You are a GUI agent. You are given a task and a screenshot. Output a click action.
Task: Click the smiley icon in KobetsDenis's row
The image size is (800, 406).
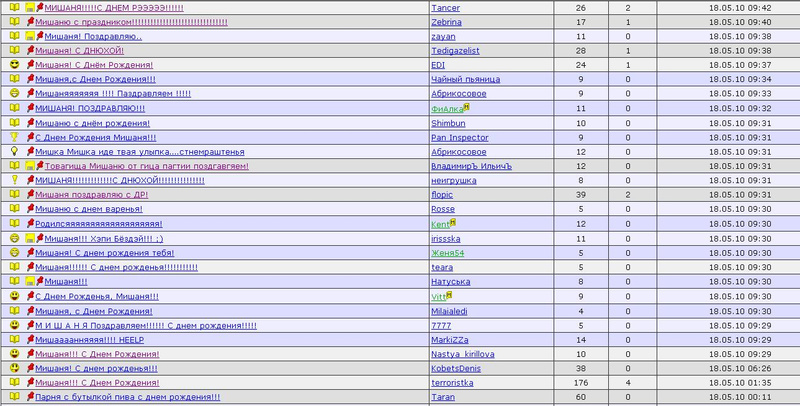15,367
